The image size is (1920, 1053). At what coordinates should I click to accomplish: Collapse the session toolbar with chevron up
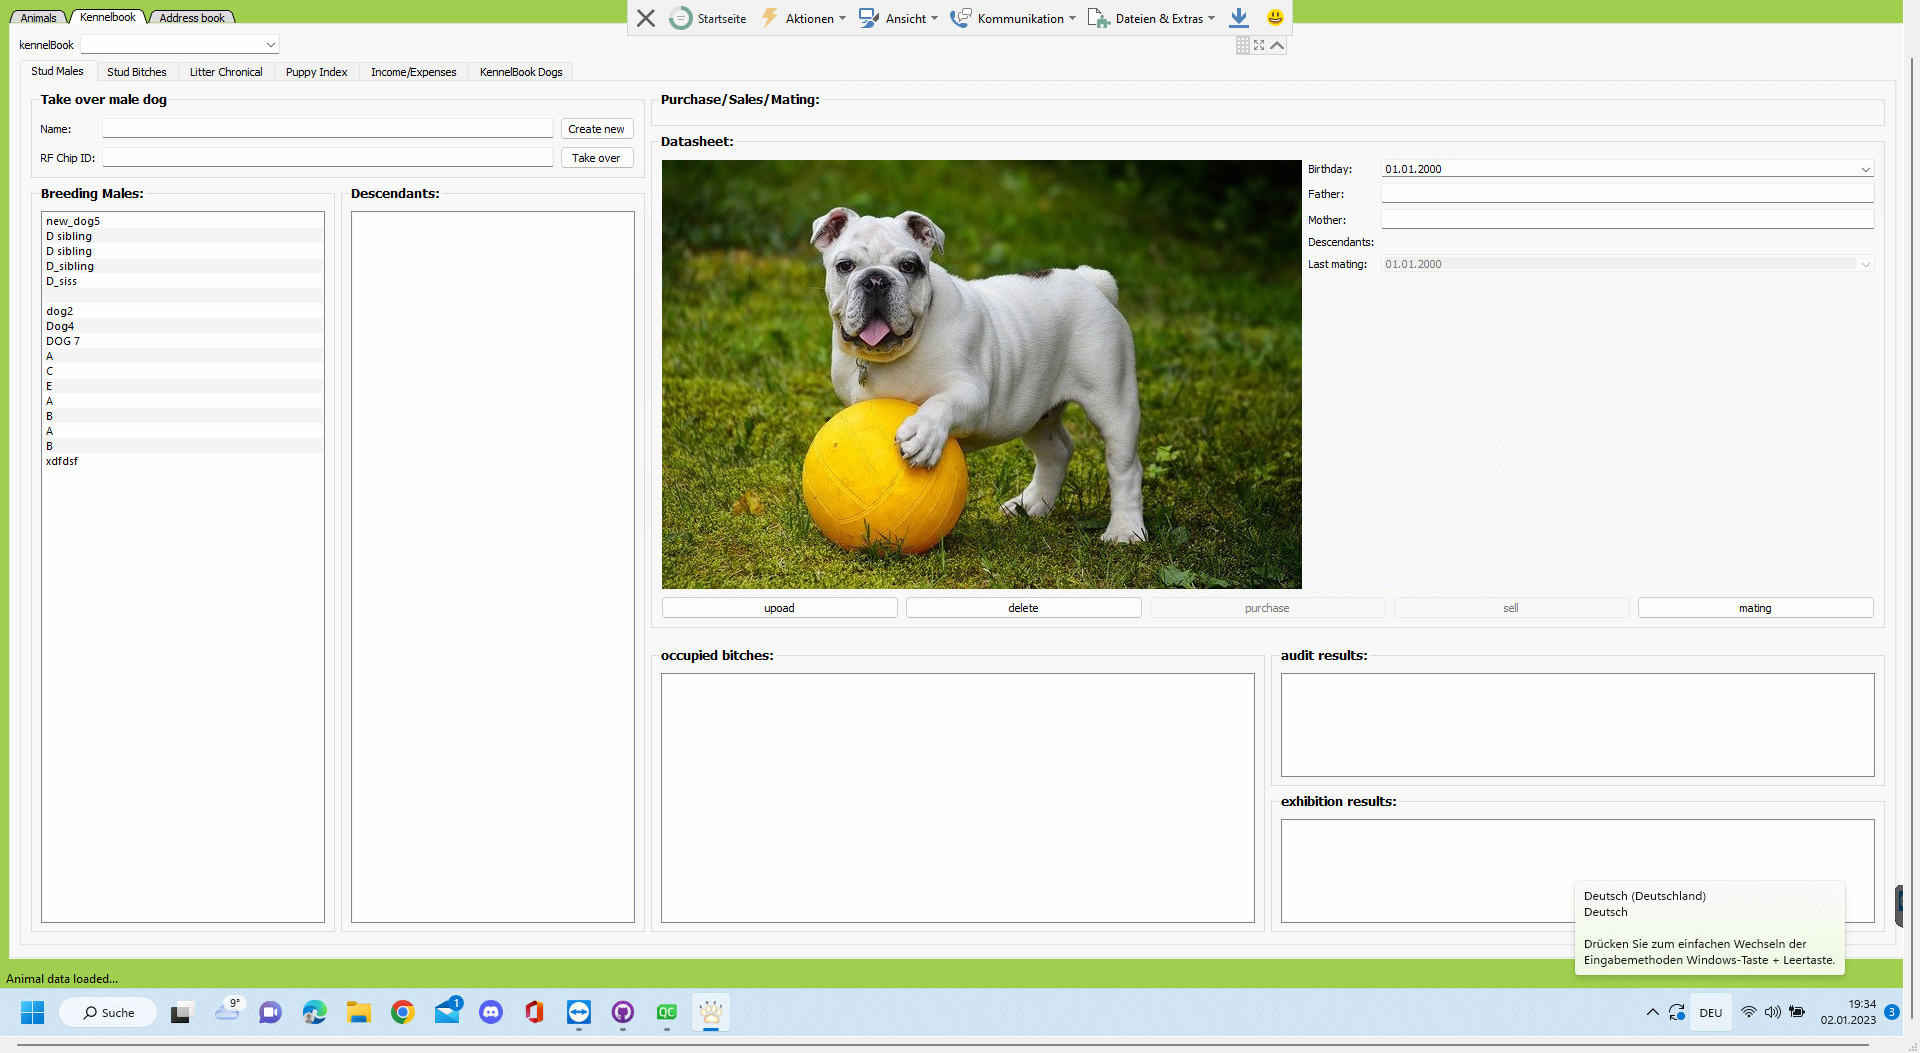[x=1277, y=45]
